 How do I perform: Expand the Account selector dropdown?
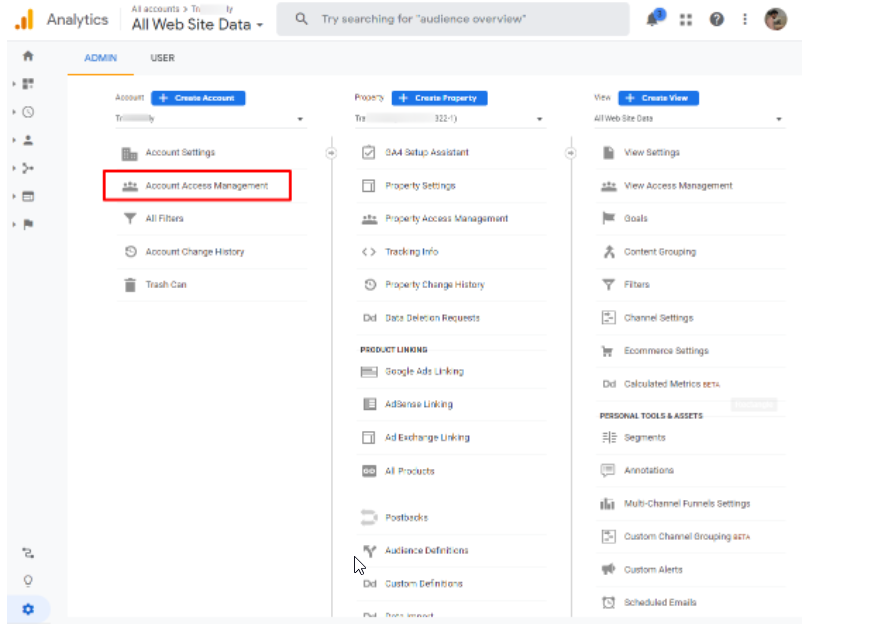[x=210, y=119]
